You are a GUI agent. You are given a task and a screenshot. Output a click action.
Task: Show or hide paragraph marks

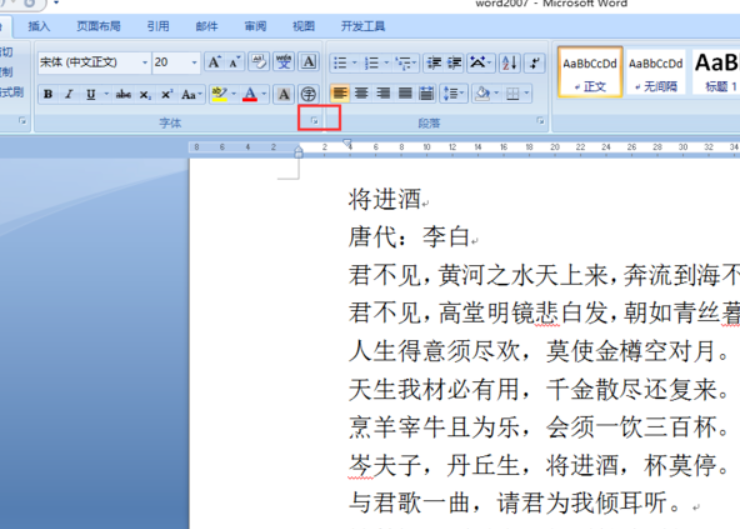click(535, 63)
